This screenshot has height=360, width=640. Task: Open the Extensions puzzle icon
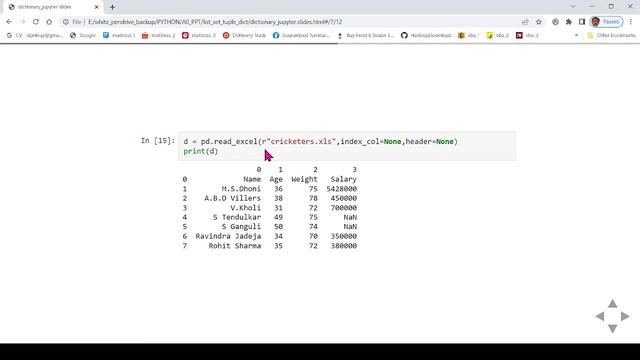coord(569,22)
